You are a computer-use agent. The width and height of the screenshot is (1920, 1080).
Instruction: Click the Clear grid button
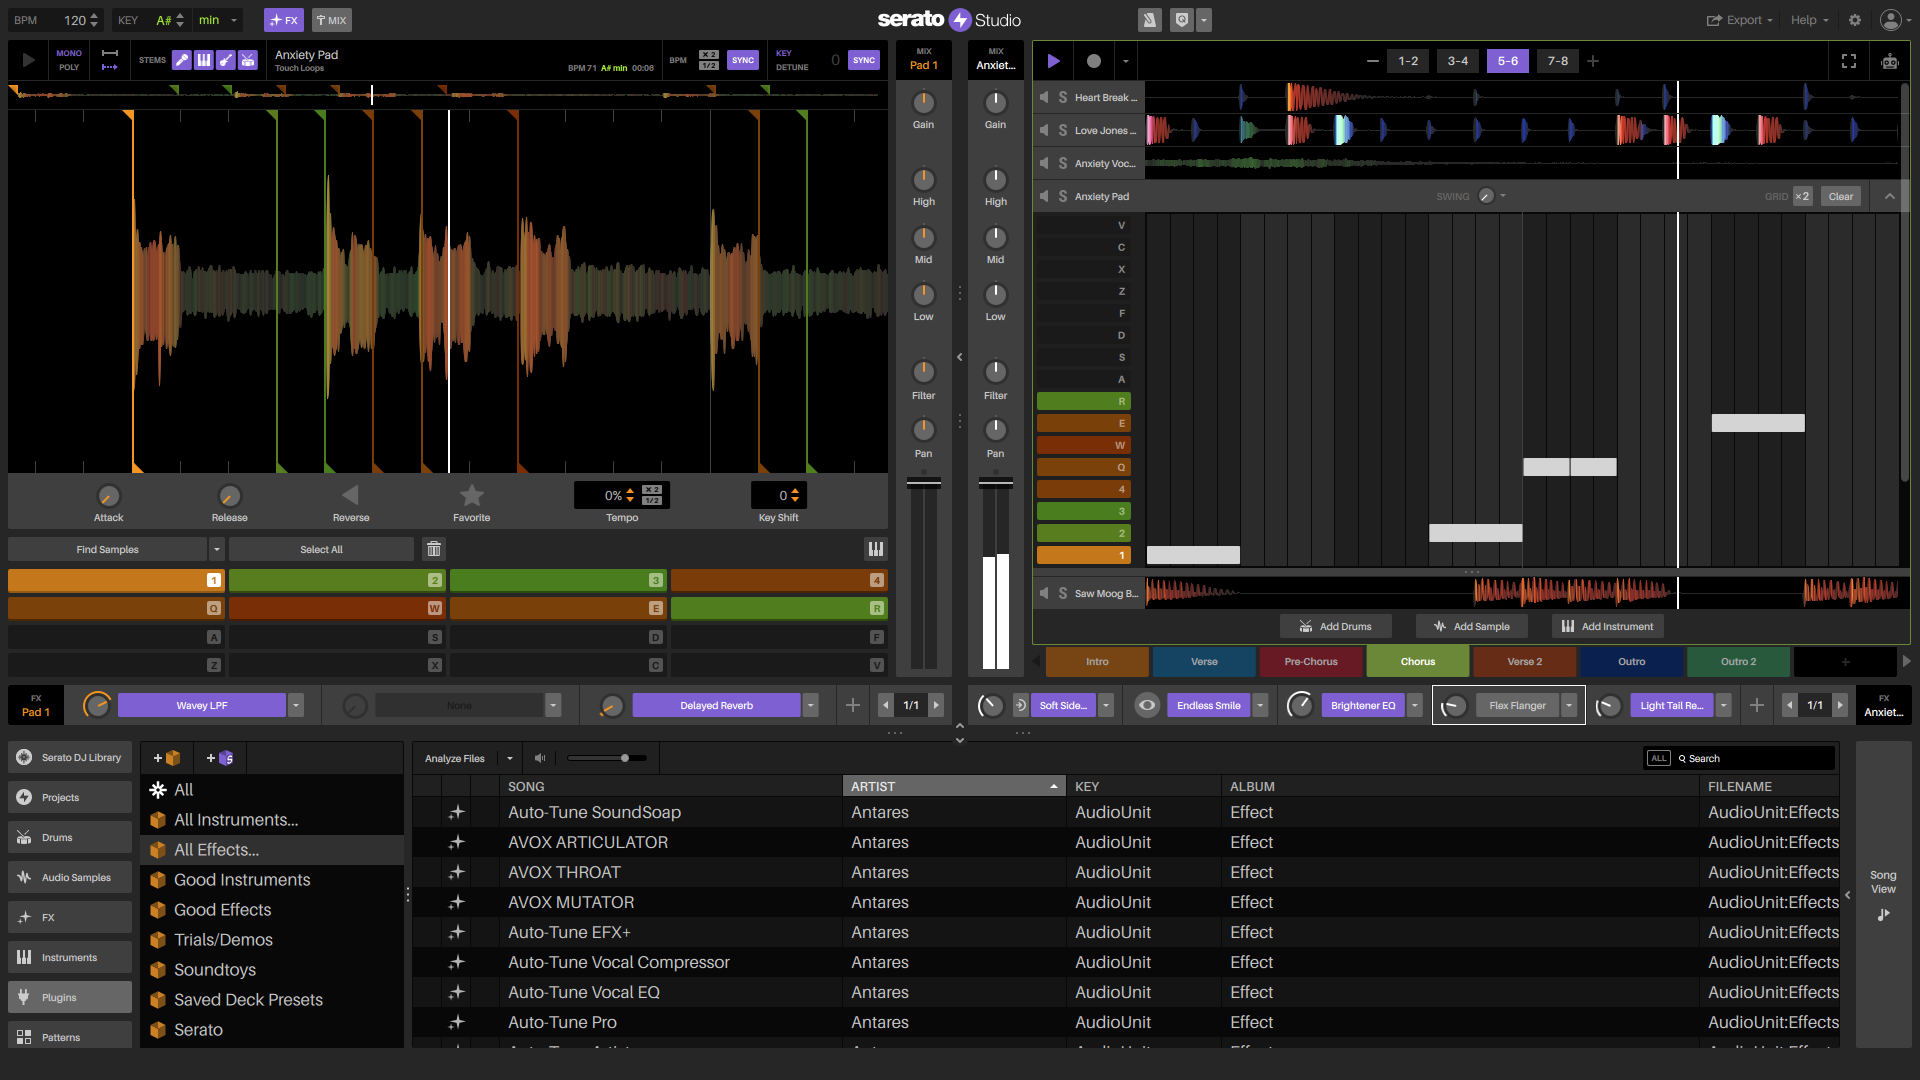click(1840, 196)
